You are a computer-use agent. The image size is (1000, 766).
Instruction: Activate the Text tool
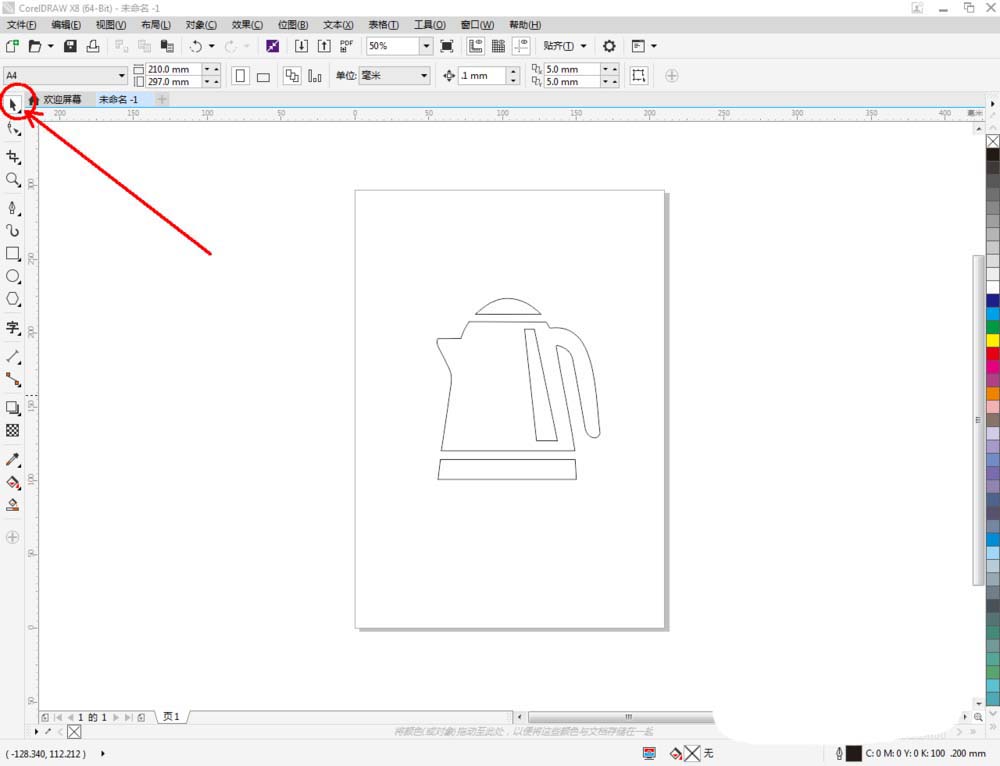click(x=13, y=328)
